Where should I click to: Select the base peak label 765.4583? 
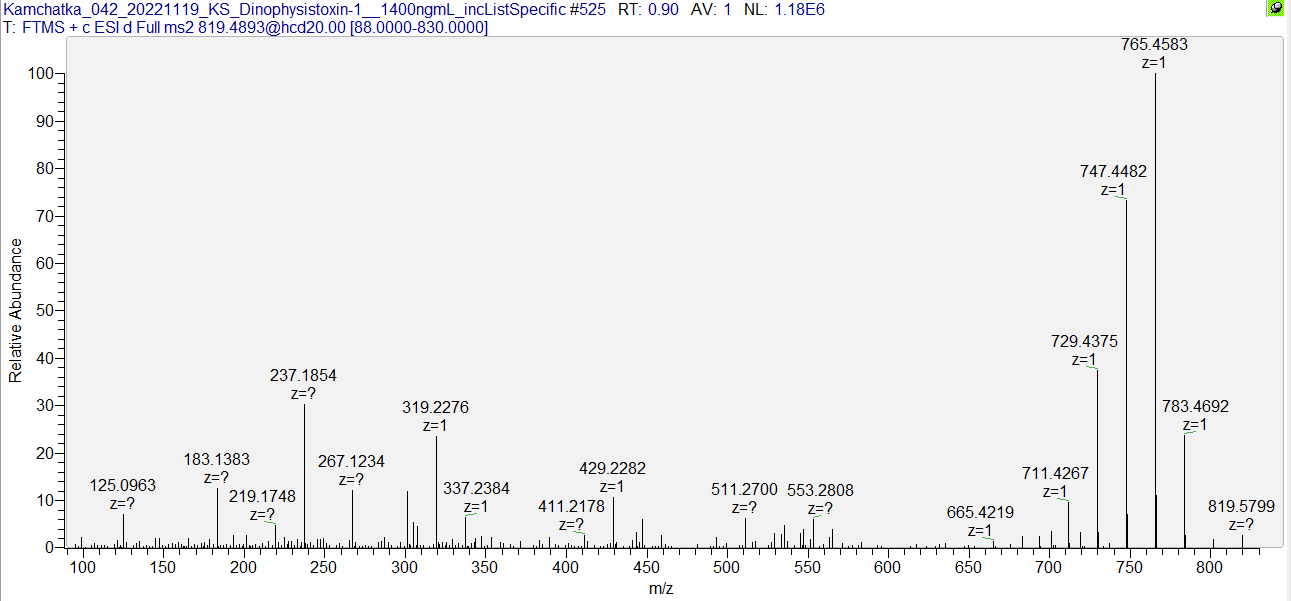[x=1154, y=45]
